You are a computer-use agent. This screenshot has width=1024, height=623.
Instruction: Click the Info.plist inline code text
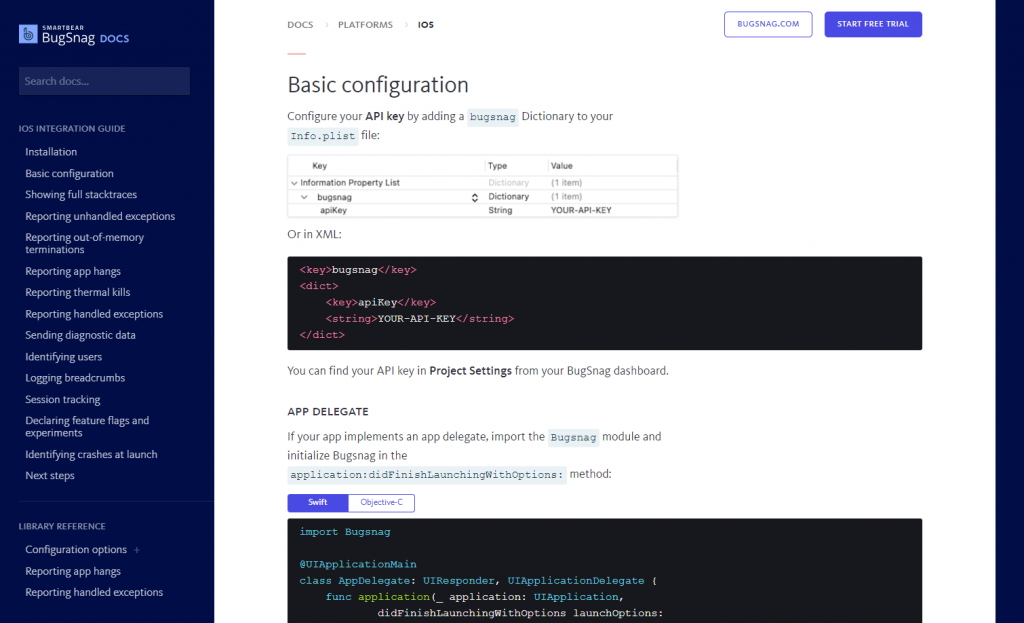coord(323,136)
